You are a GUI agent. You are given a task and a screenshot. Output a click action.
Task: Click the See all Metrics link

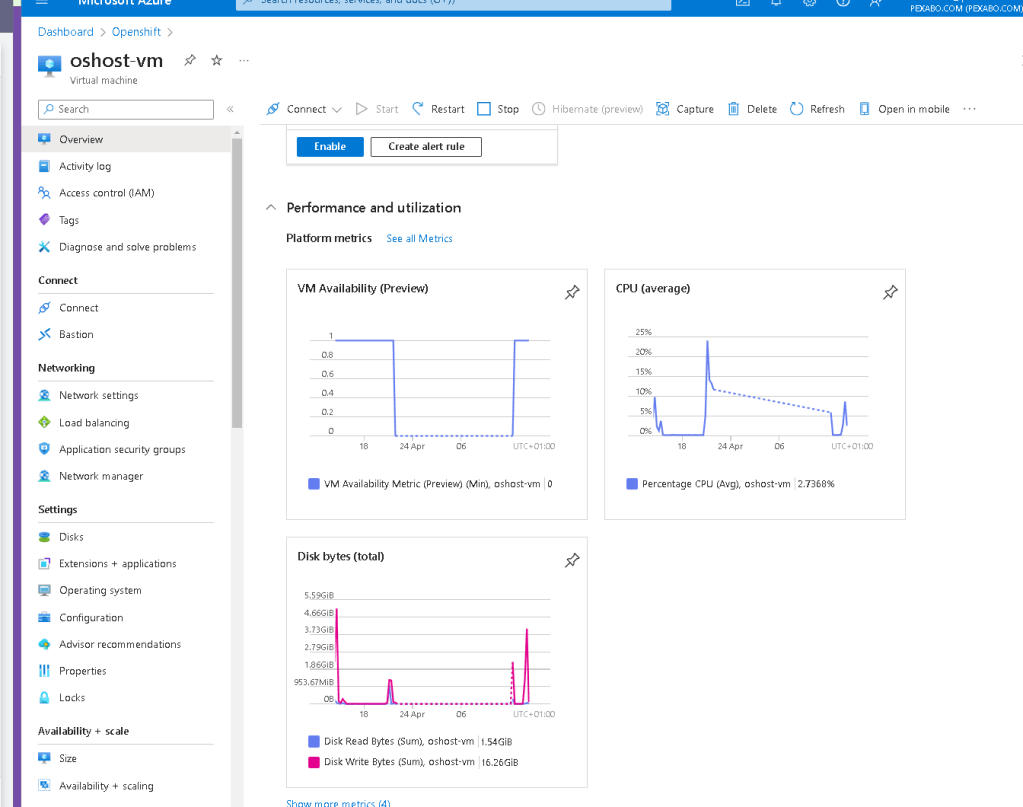pyautogui.click(x=420, y=239)
